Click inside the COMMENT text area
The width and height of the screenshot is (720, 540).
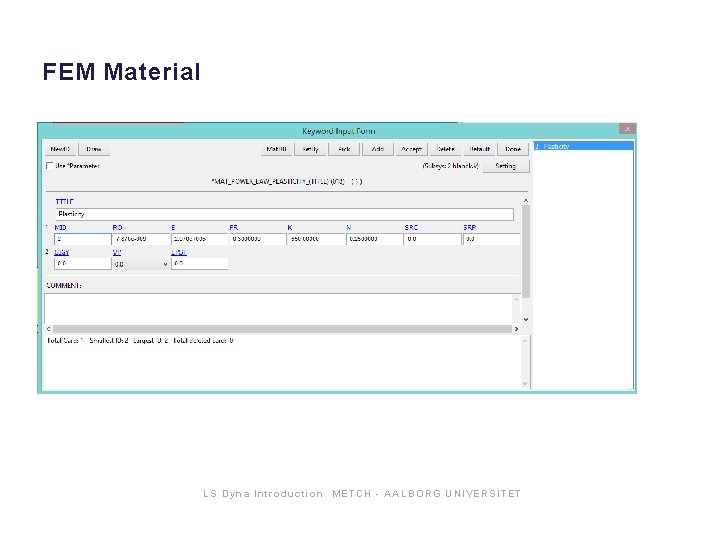tap(278, 309)
